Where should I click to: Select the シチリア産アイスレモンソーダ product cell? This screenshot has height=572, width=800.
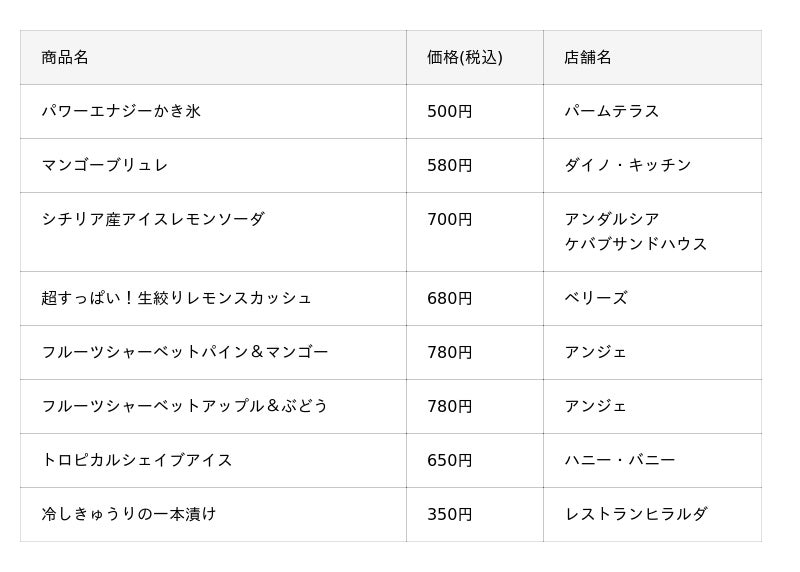click(153, 220)
